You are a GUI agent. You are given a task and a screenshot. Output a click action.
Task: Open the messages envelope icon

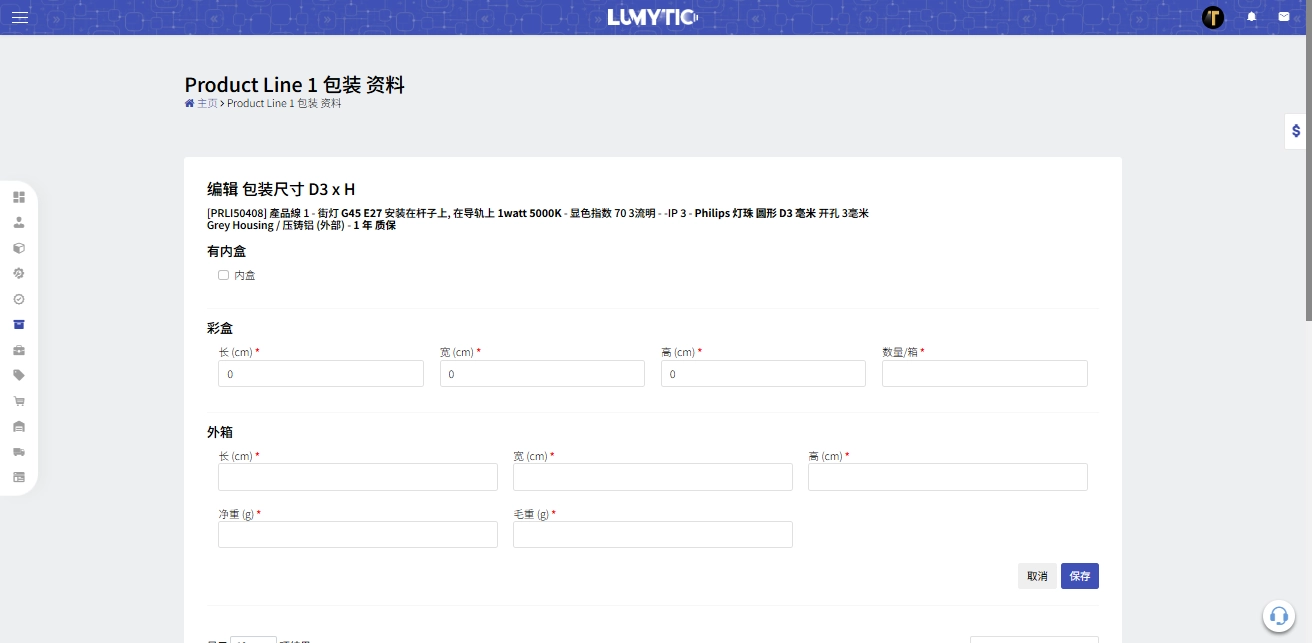[x=1284, y=17]
